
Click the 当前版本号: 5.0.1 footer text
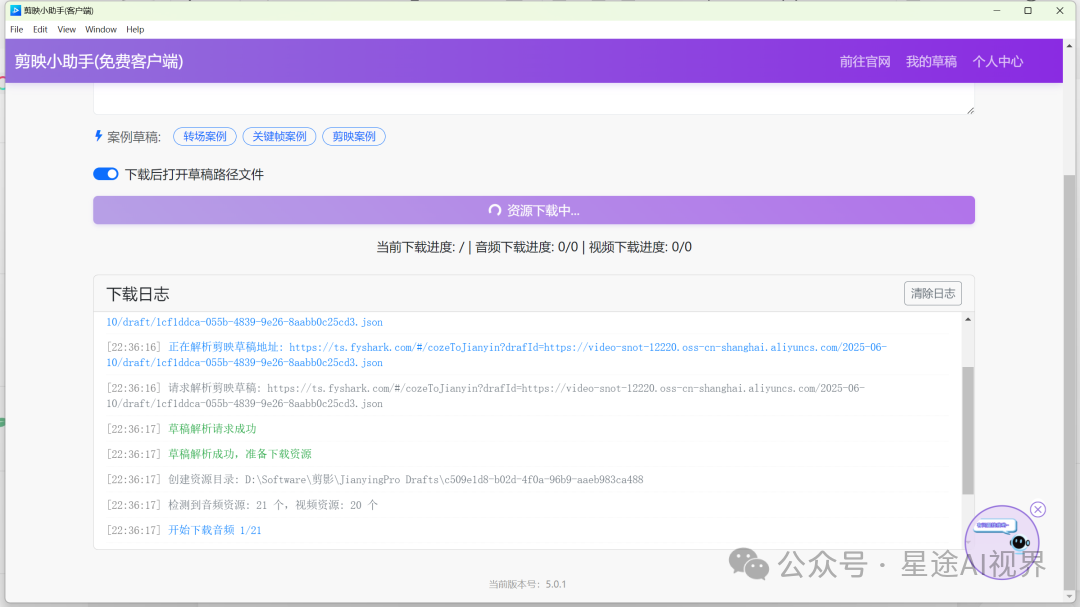[528, 584]
